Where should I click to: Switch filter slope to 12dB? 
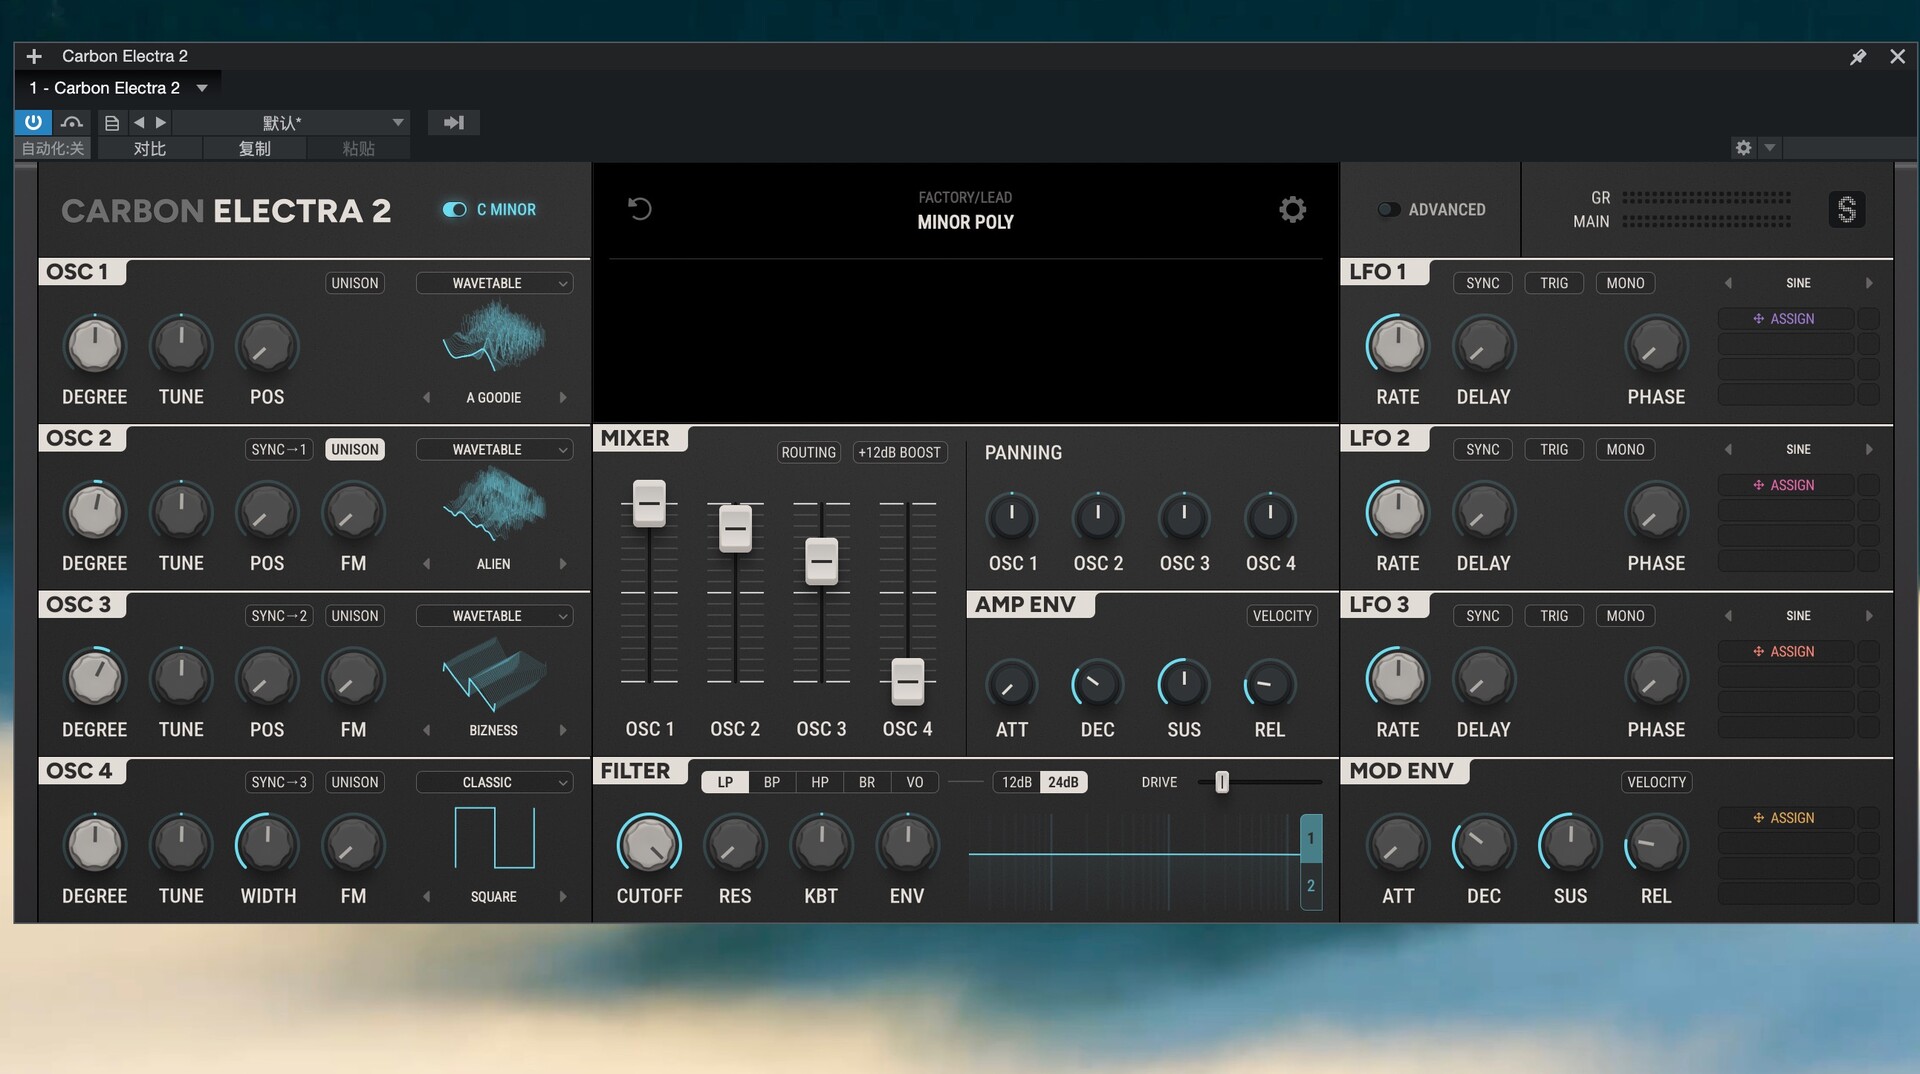click(x=1017, y=782)
